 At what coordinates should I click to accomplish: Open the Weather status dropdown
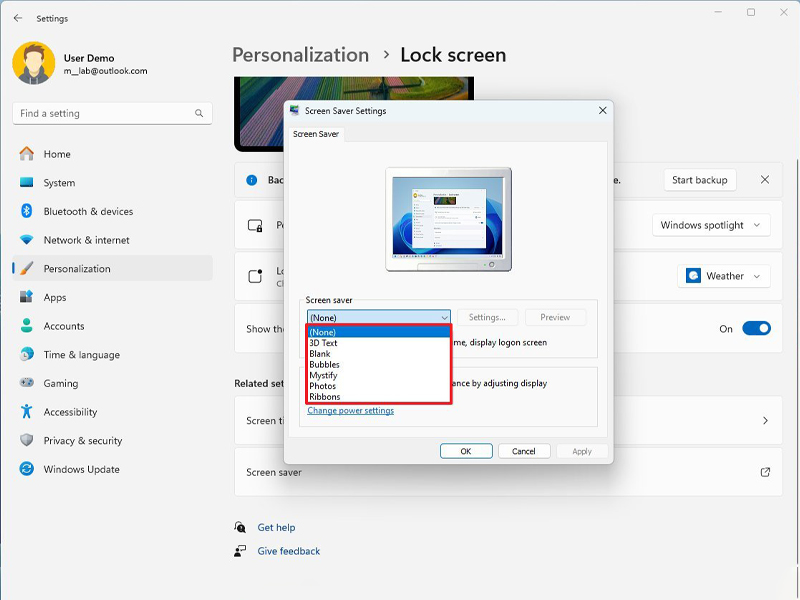(723, 276)
